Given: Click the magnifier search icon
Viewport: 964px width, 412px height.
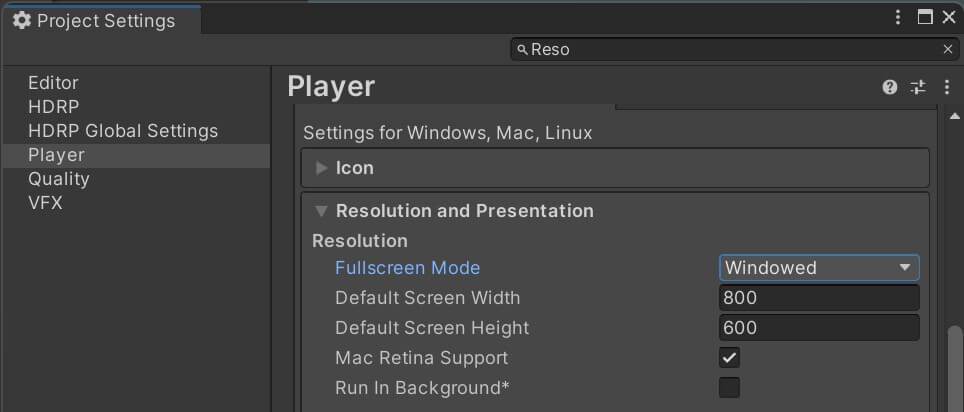Looking at the screenshot, I should (523, 49).
